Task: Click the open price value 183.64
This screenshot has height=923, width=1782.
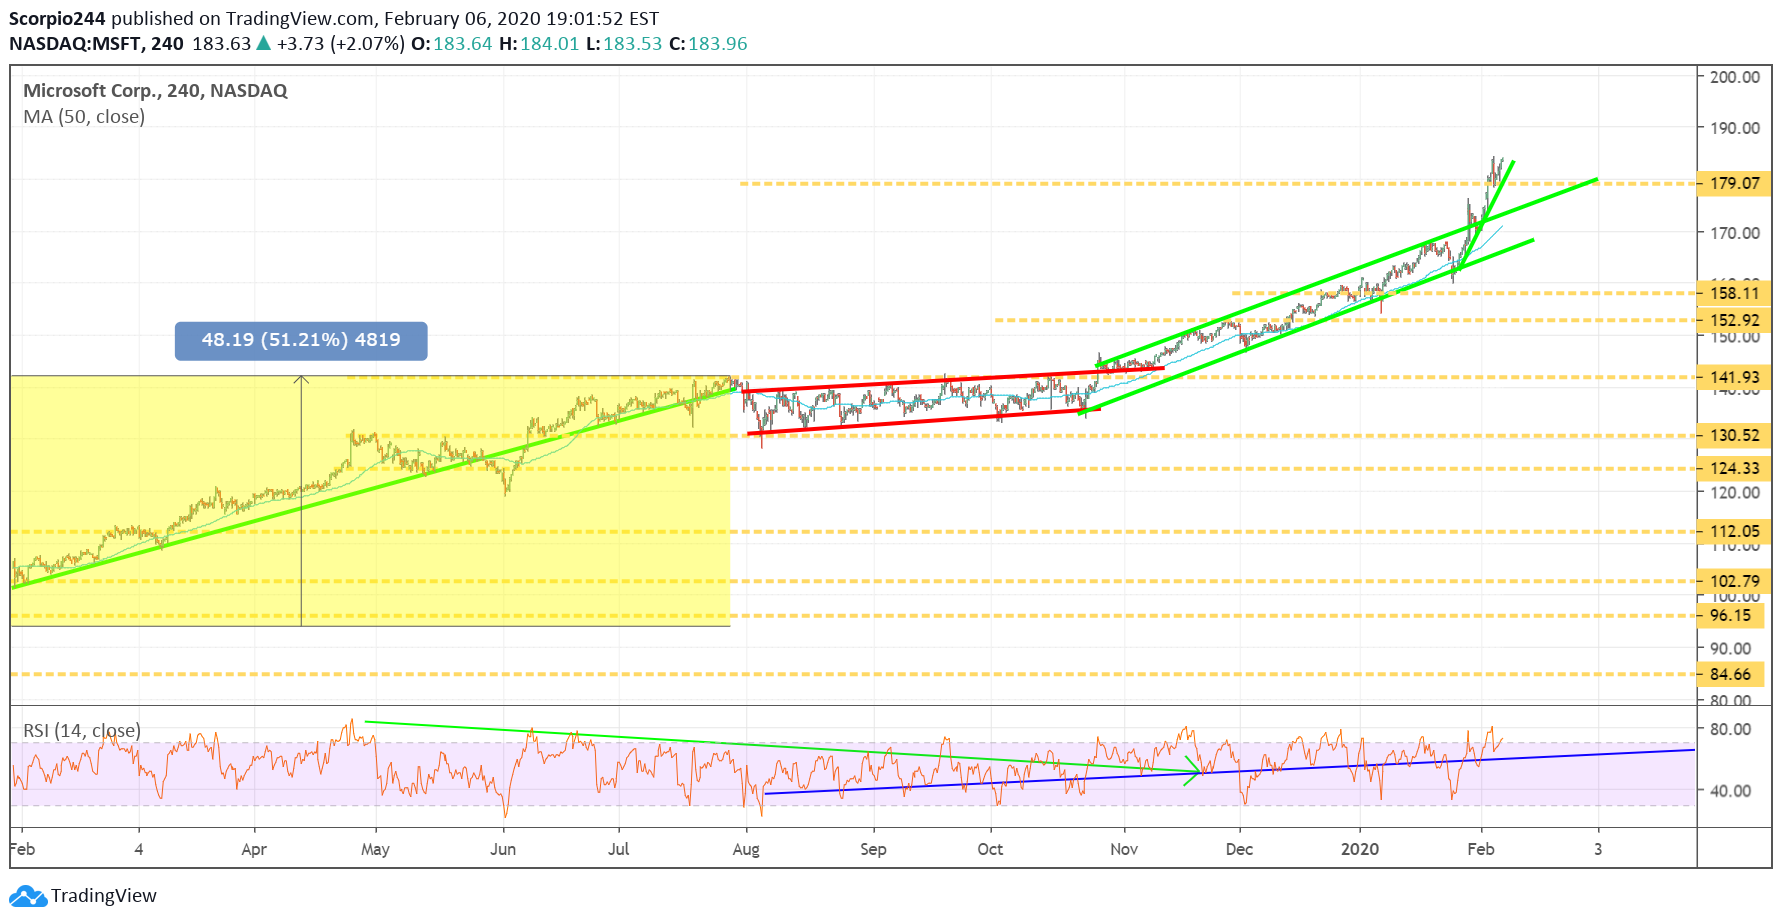Action: click(463, 44)
